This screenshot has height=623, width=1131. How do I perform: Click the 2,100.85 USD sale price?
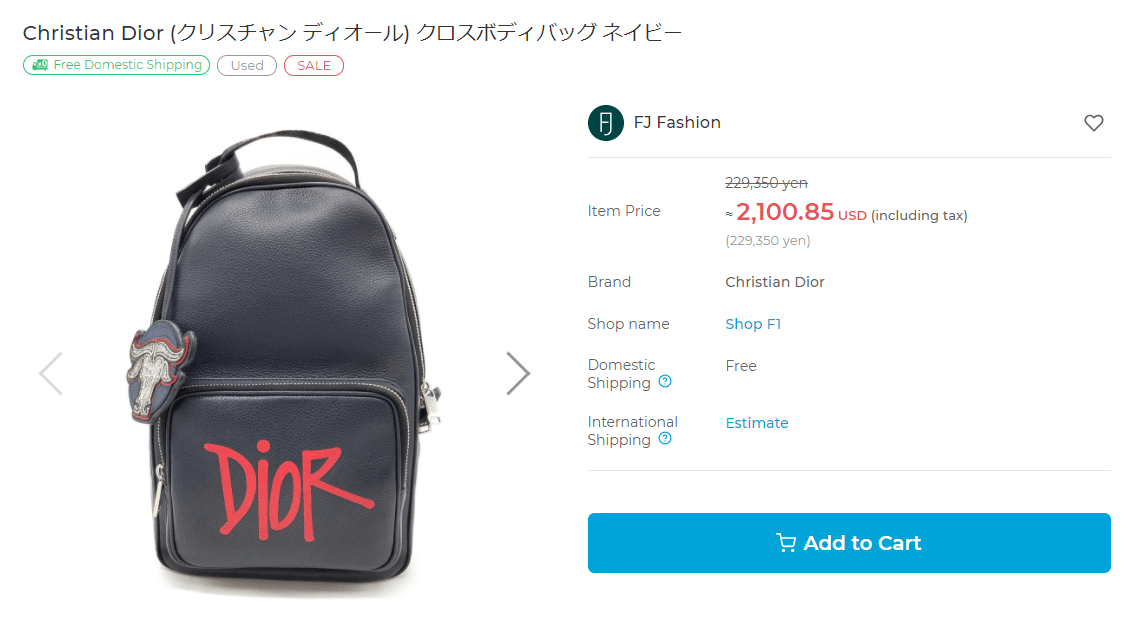click(x=801, y=212)
